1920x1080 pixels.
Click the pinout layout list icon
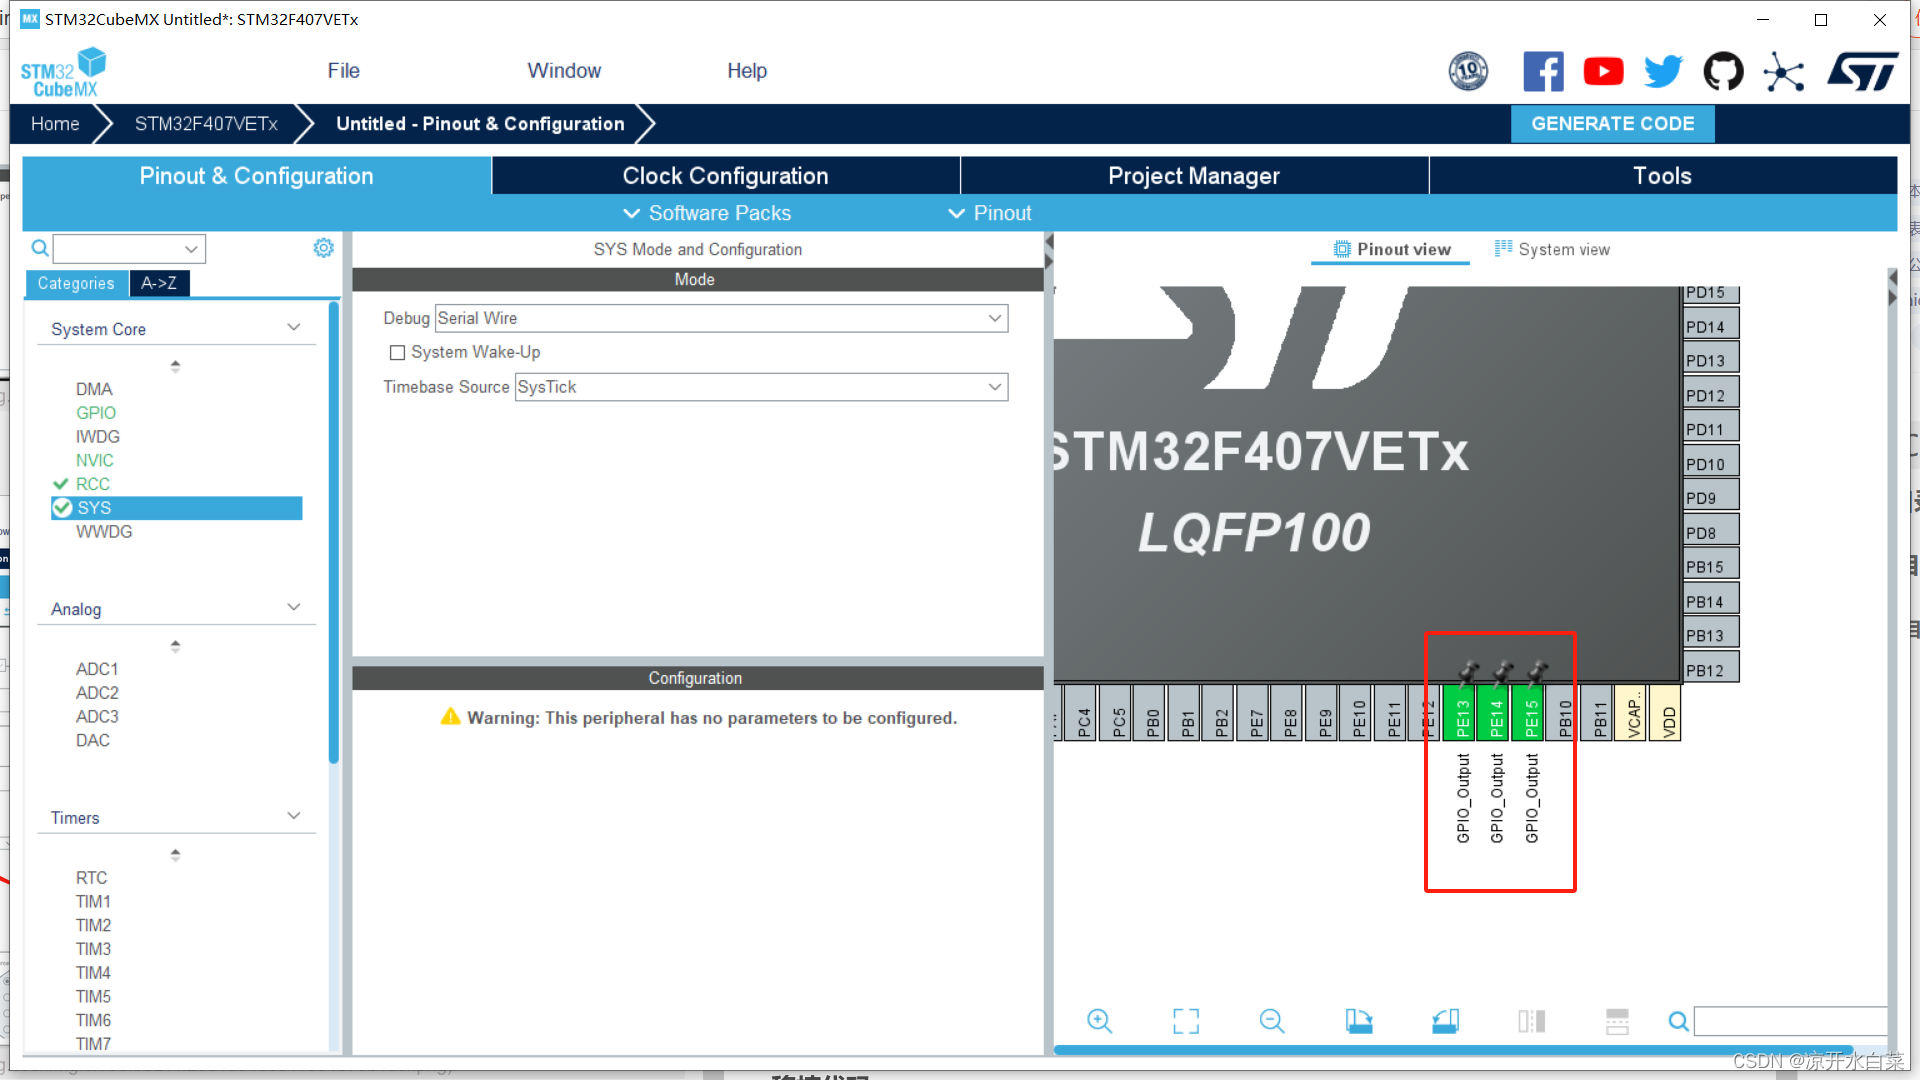click(x=1617, y=1021)
